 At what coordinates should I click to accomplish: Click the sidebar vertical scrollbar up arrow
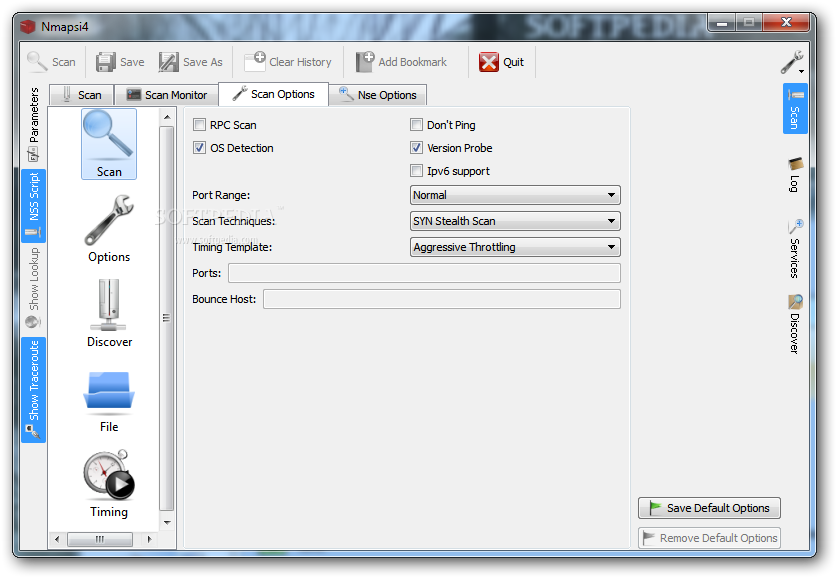click(x=167, y=117)
